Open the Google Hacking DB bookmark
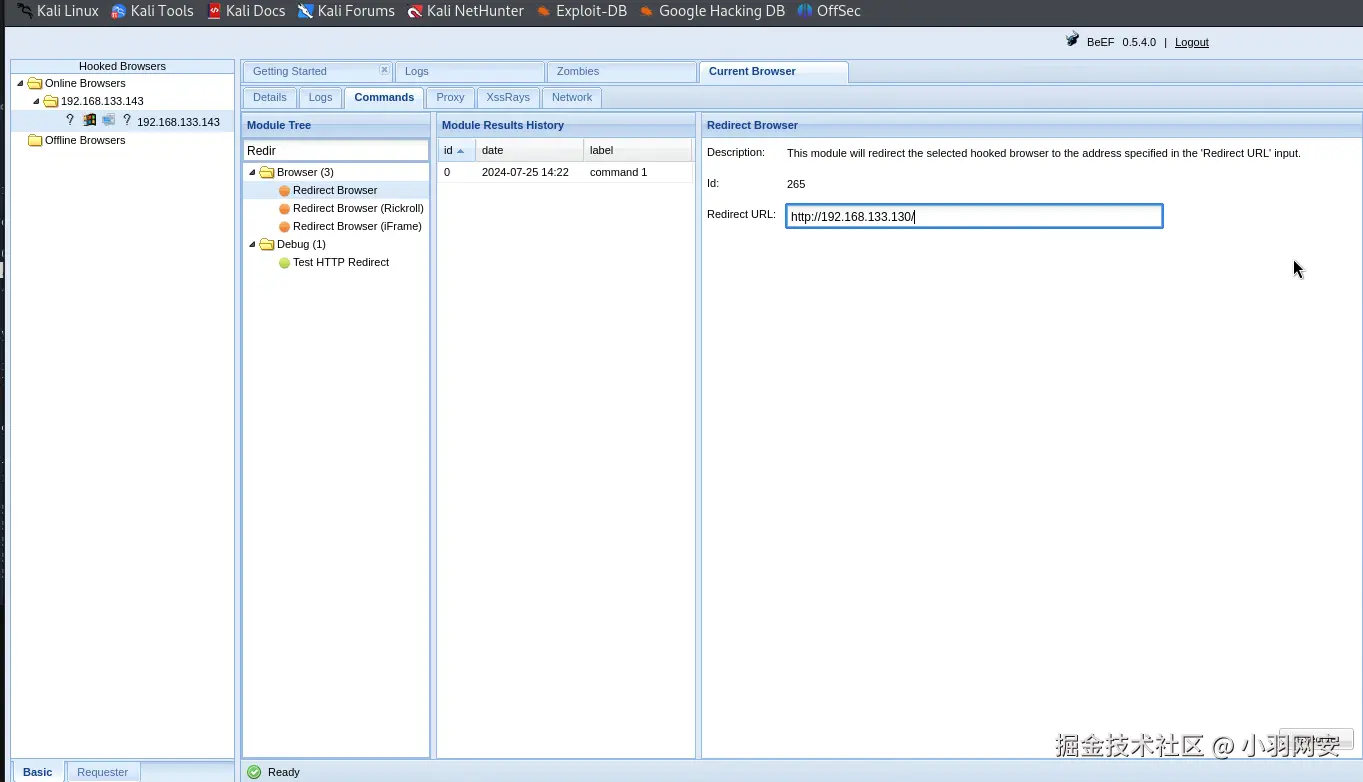The image size is (1363, 782). pos(712,11)
